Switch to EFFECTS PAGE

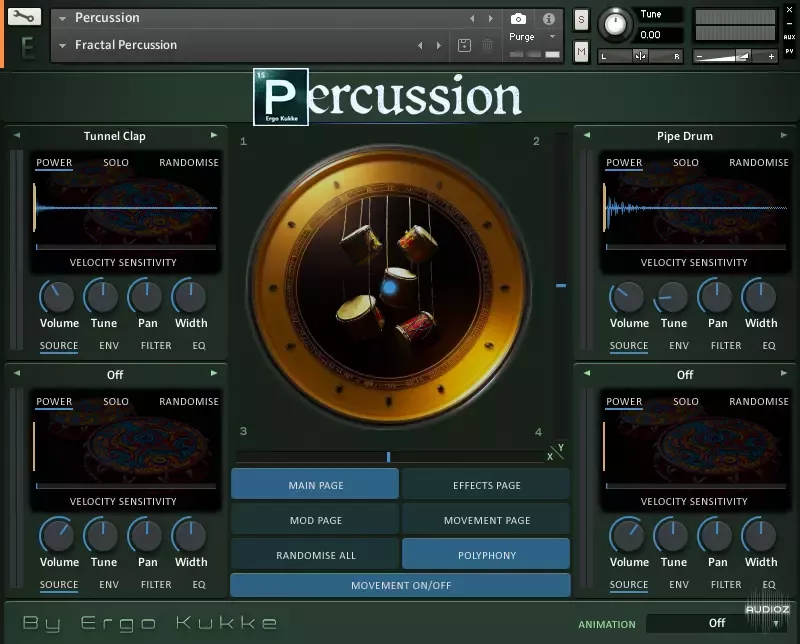[486, 484]
